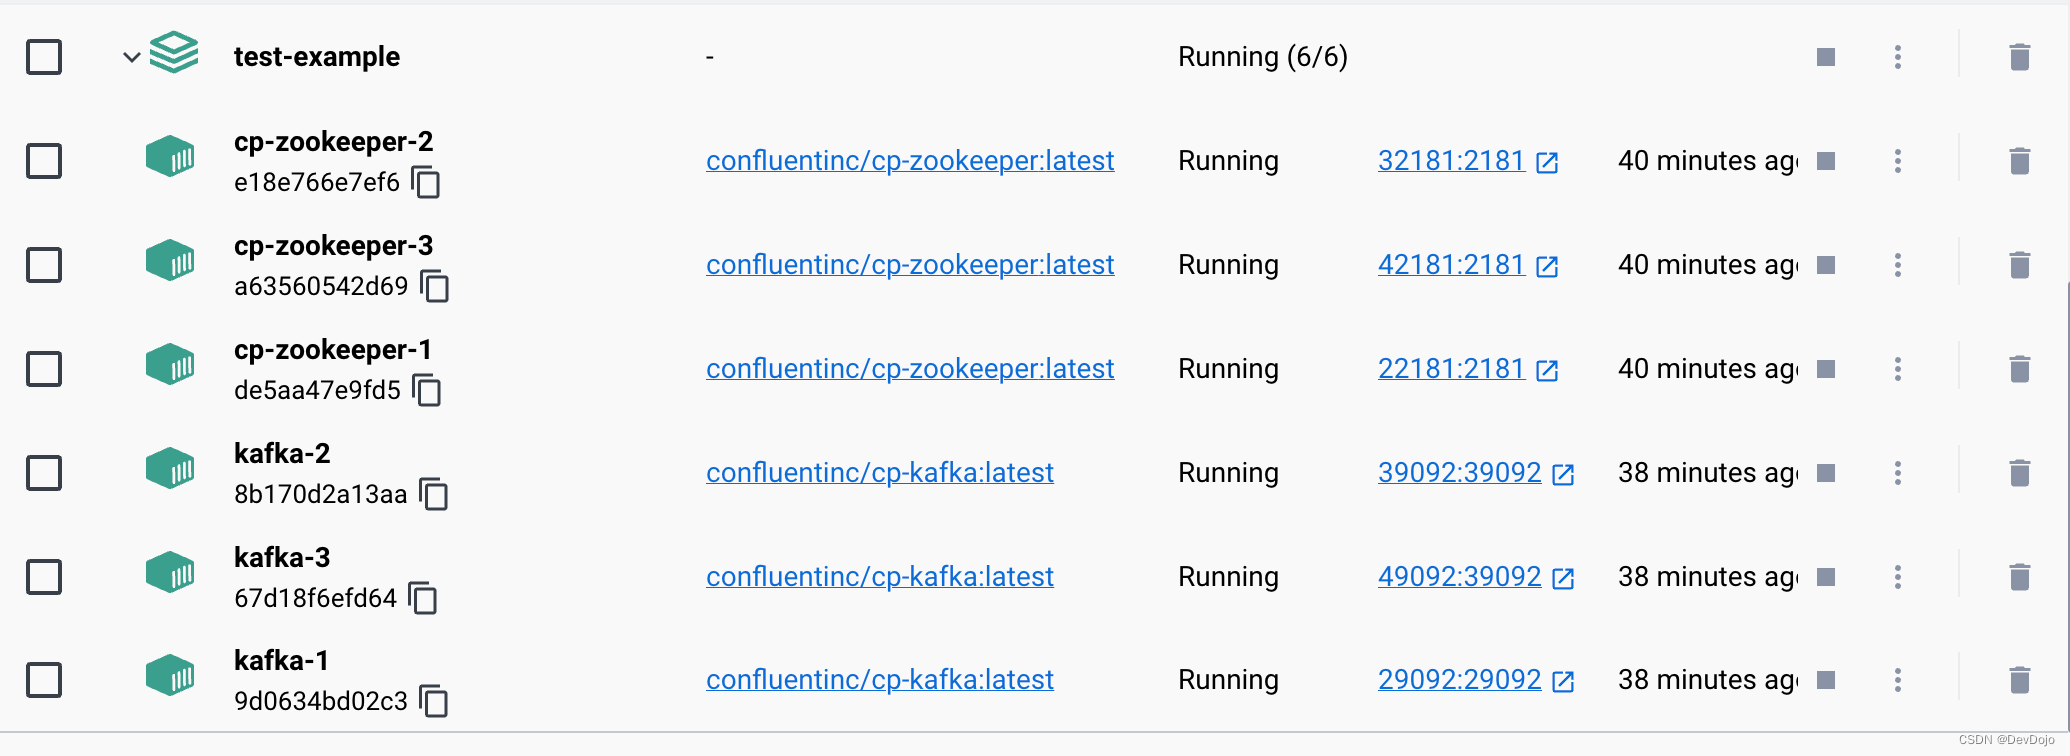Delete the kafka-1 container
The width and height of the screenshot is (2070, 756).
(x=2019, y=680)
